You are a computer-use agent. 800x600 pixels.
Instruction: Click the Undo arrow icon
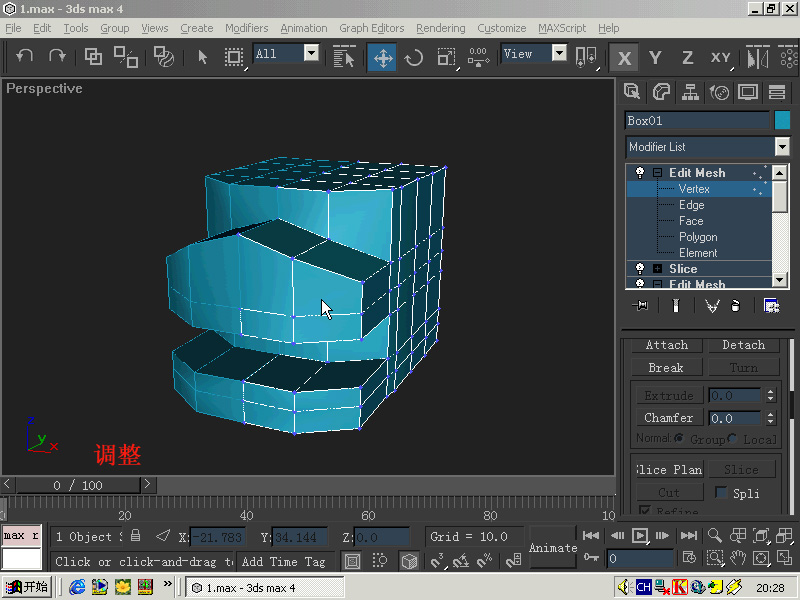coord(24,56)
